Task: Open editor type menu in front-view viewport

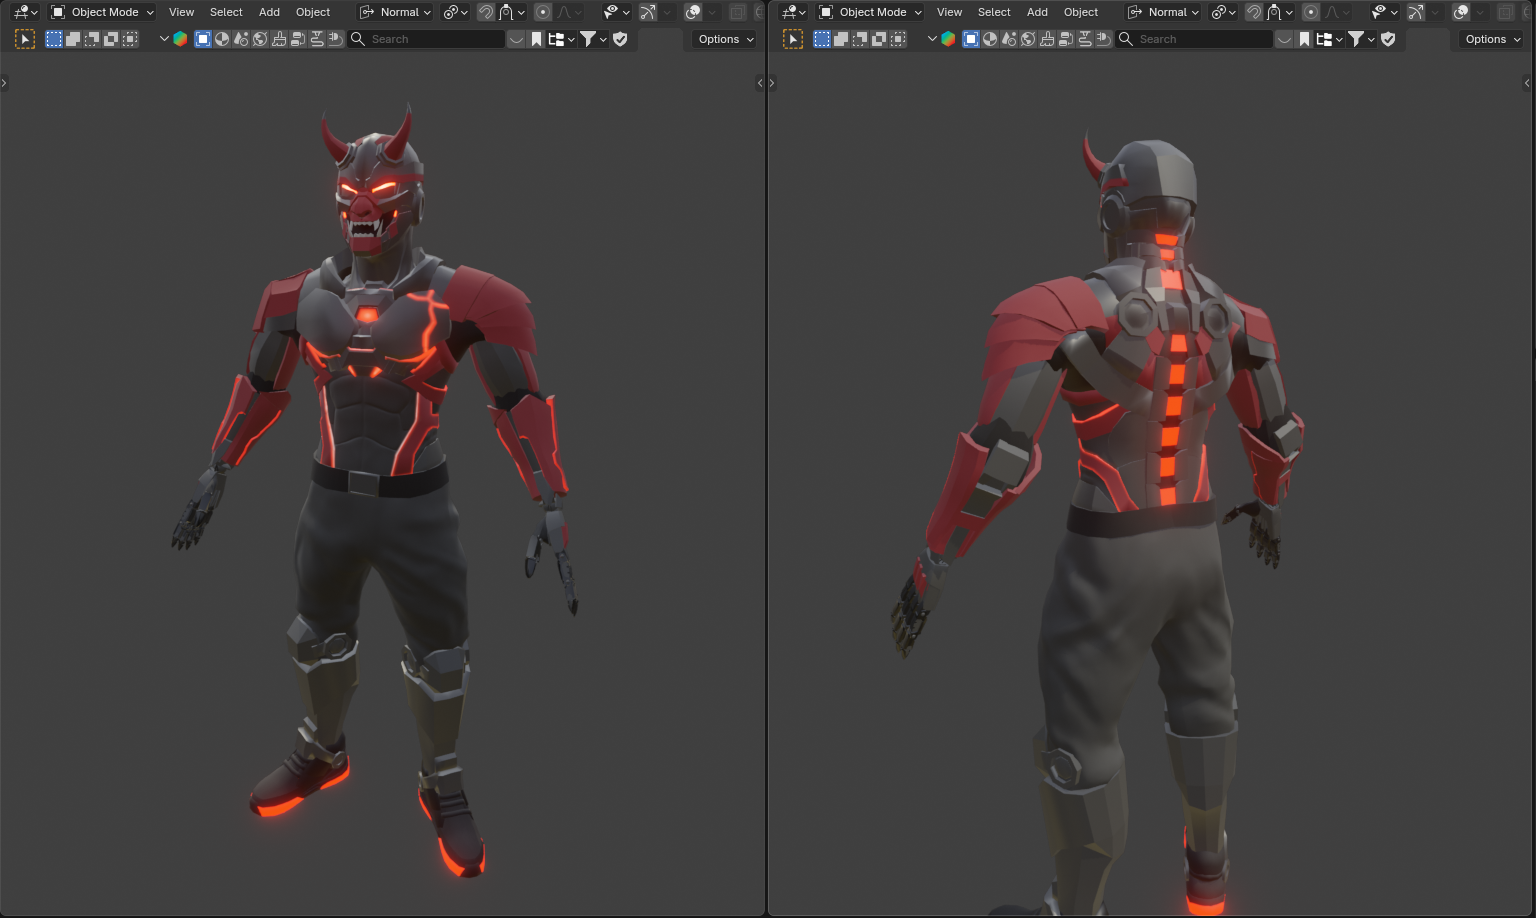Action: click(x=25, y=12)
